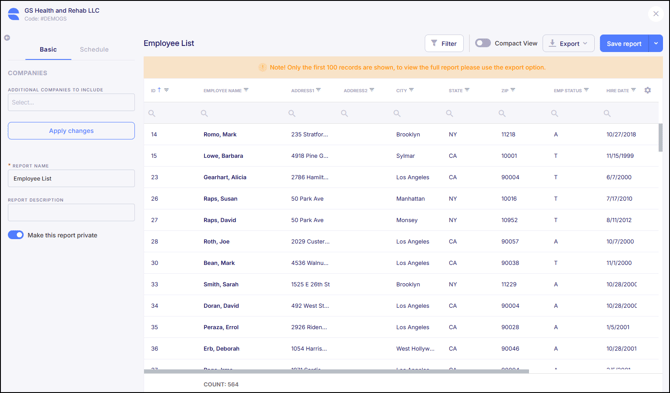This screenshot has height=393, width=670.
Task: Click the vertical table scrollbar
Action: (x=661, y=138)
